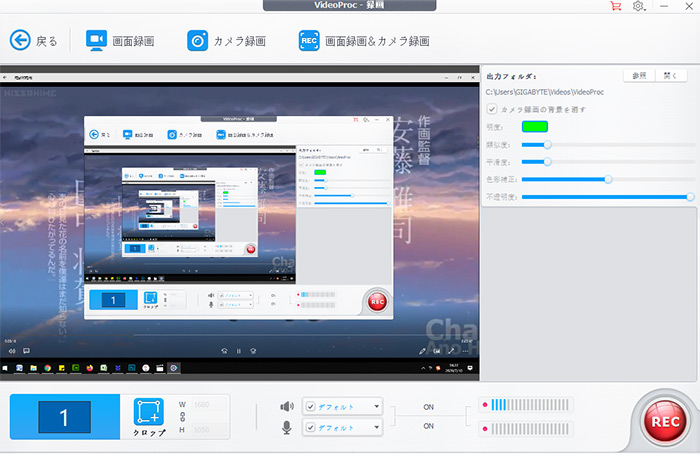700x454 pixels.
Task: Open the shopping cart in title bar
Action: point(616,6)
